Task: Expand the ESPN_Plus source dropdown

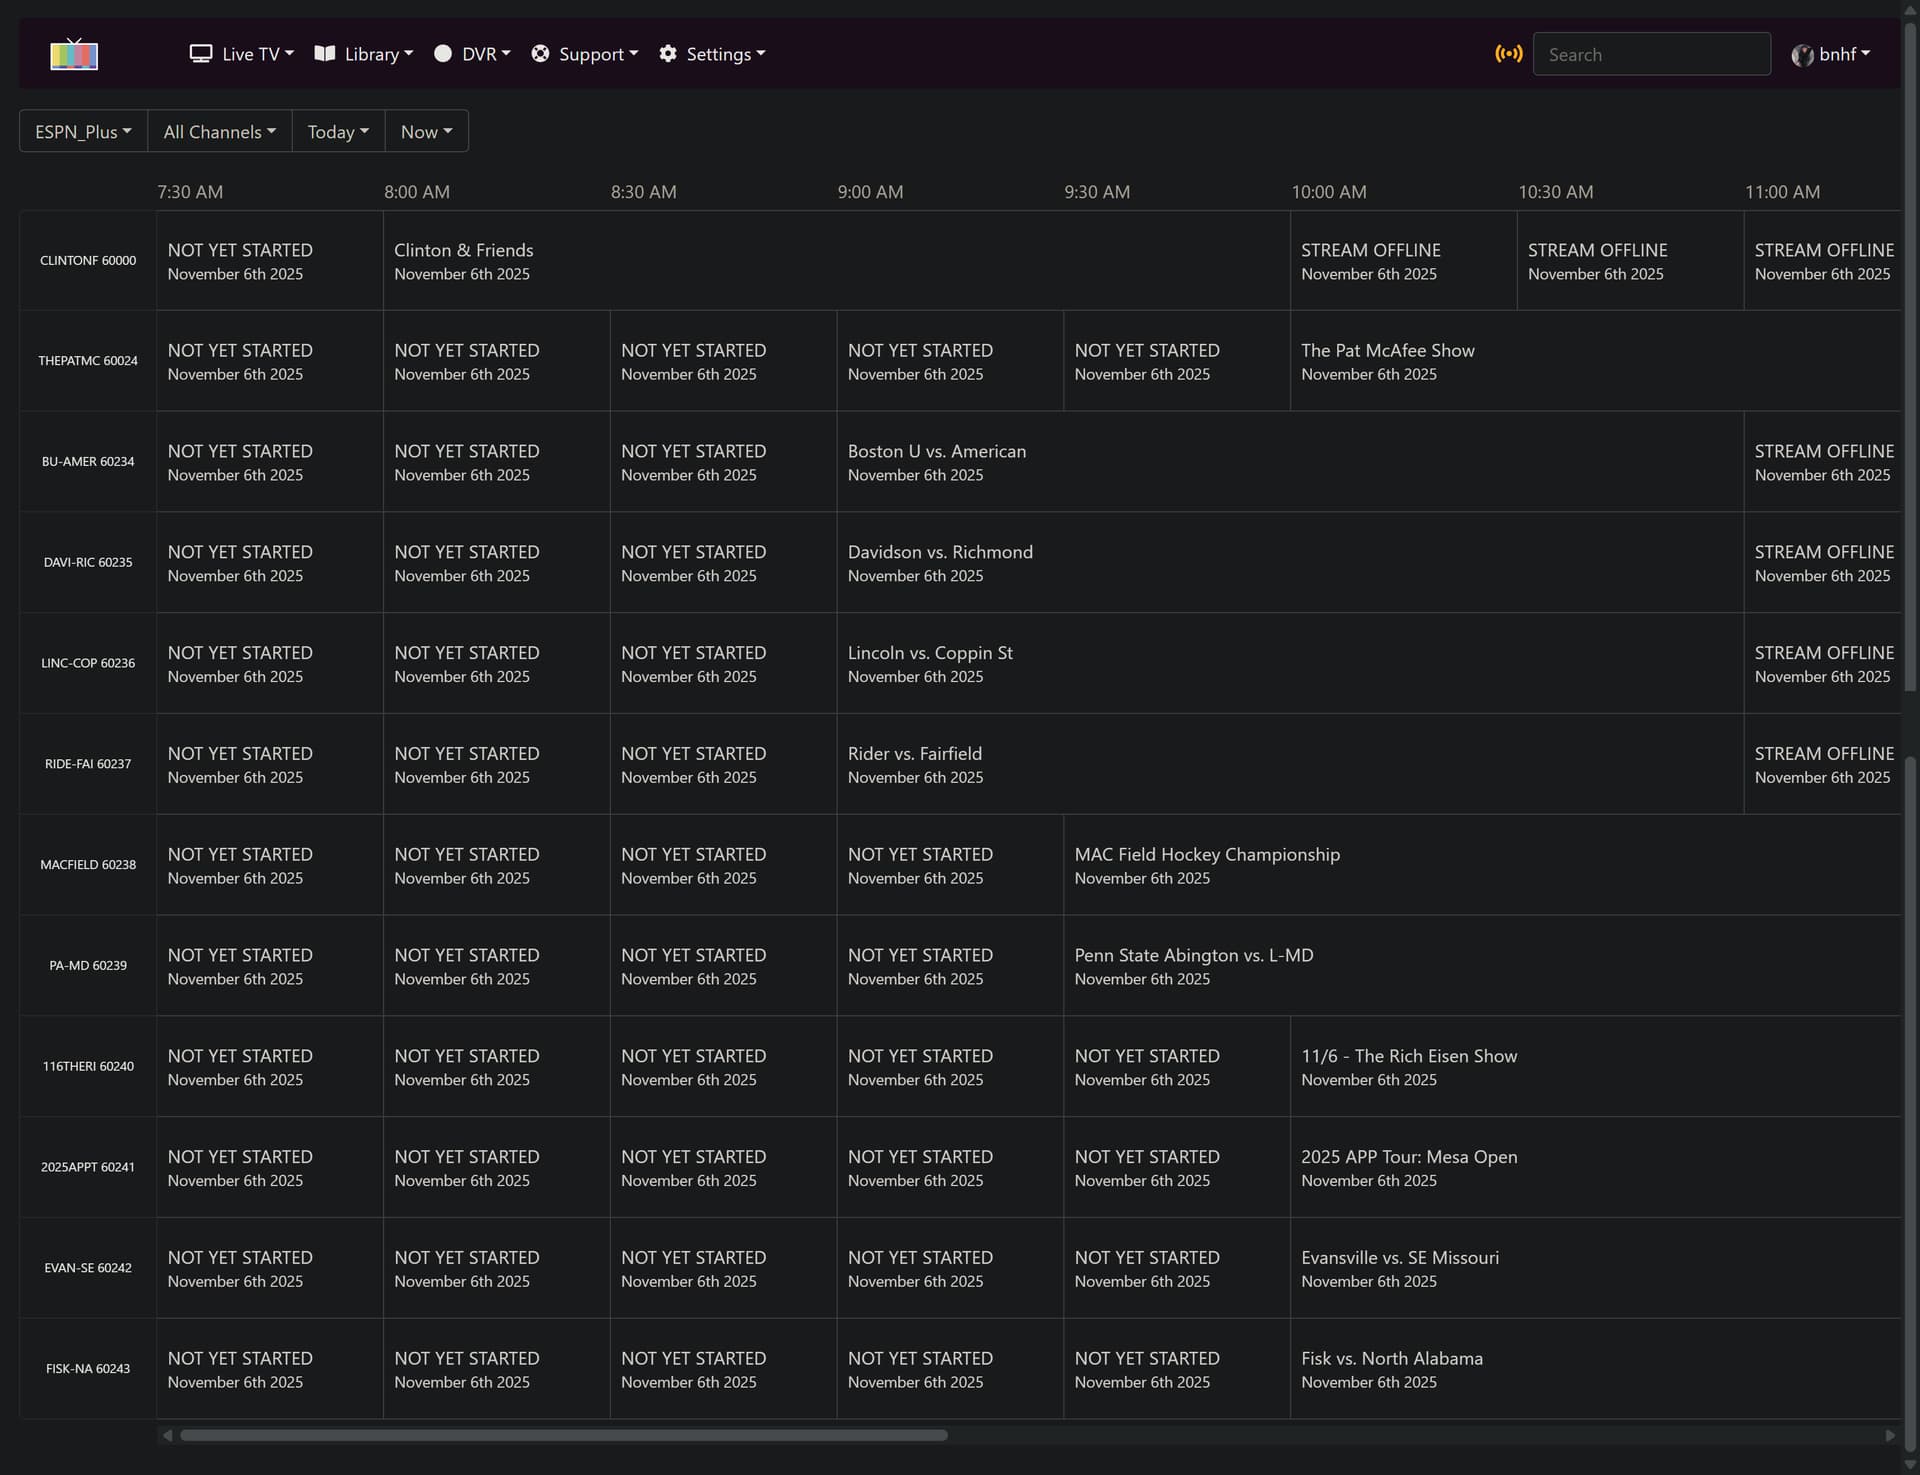Action: (x=83, y=131)
